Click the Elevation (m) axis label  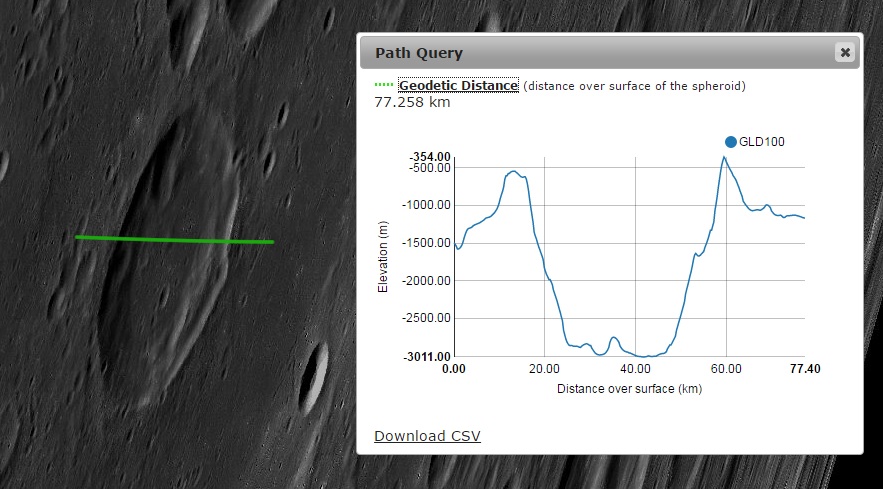383,256
